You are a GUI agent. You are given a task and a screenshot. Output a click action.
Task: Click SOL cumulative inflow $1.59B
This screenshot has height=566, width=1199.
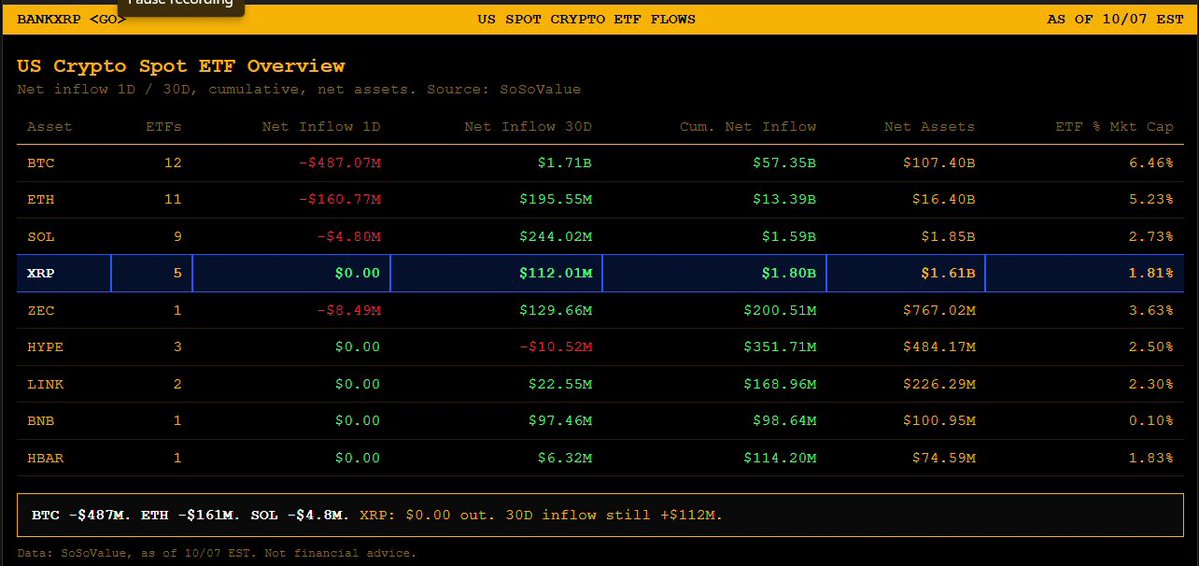click(x=789, y=236)
